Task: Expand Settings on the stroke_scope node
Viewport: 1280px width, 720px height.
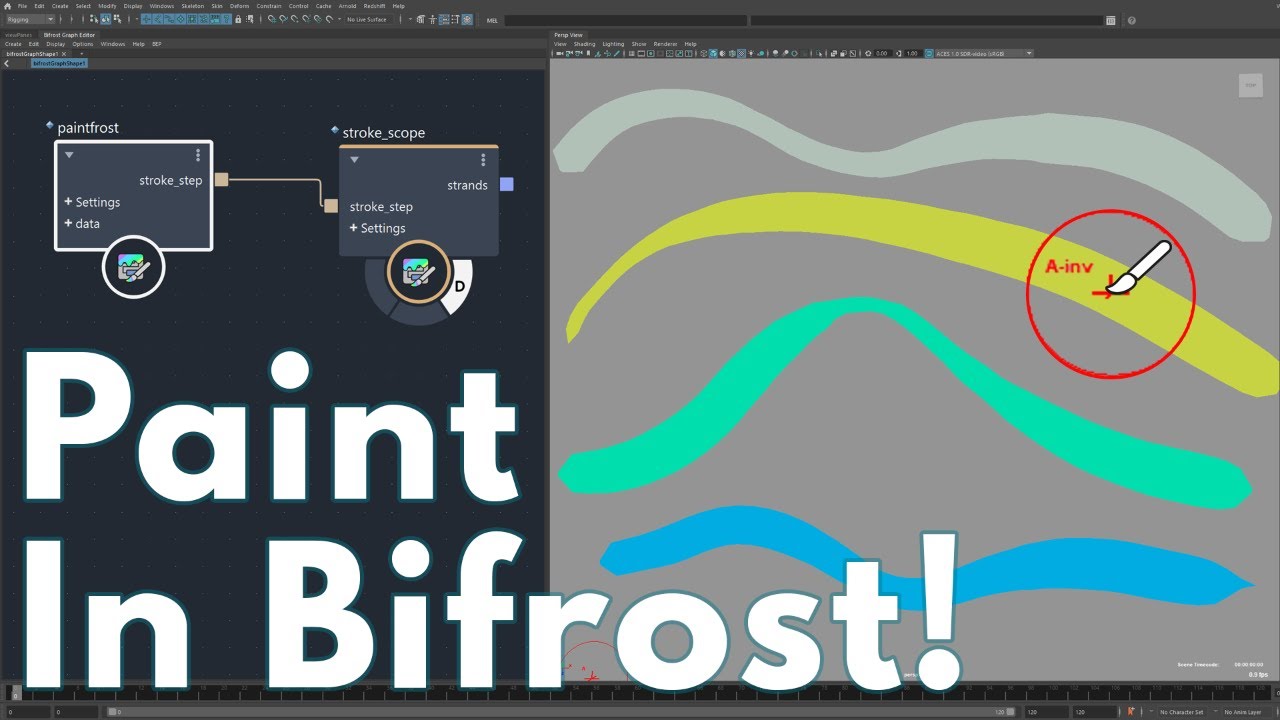Action: (377, 228)
